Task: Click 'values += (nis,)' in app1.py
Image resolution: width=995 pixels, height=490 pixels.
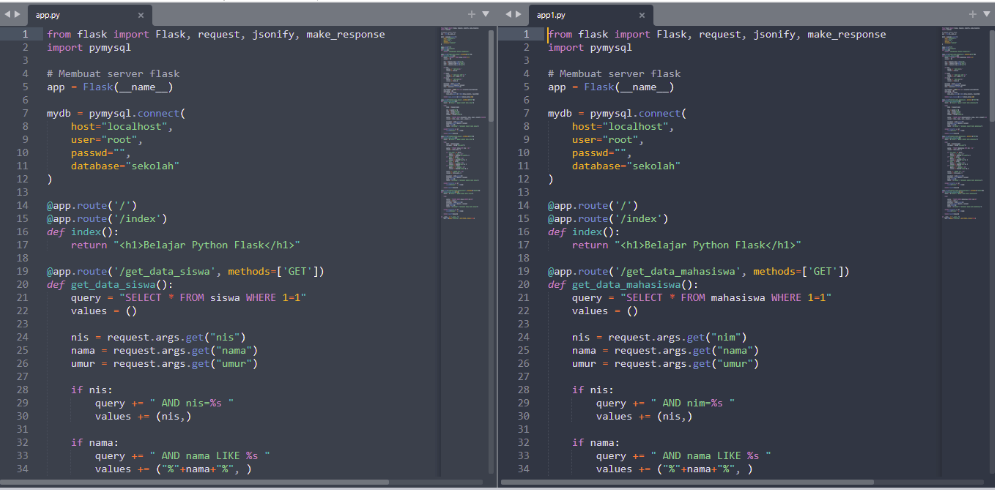Action: [x=644, y=416]
